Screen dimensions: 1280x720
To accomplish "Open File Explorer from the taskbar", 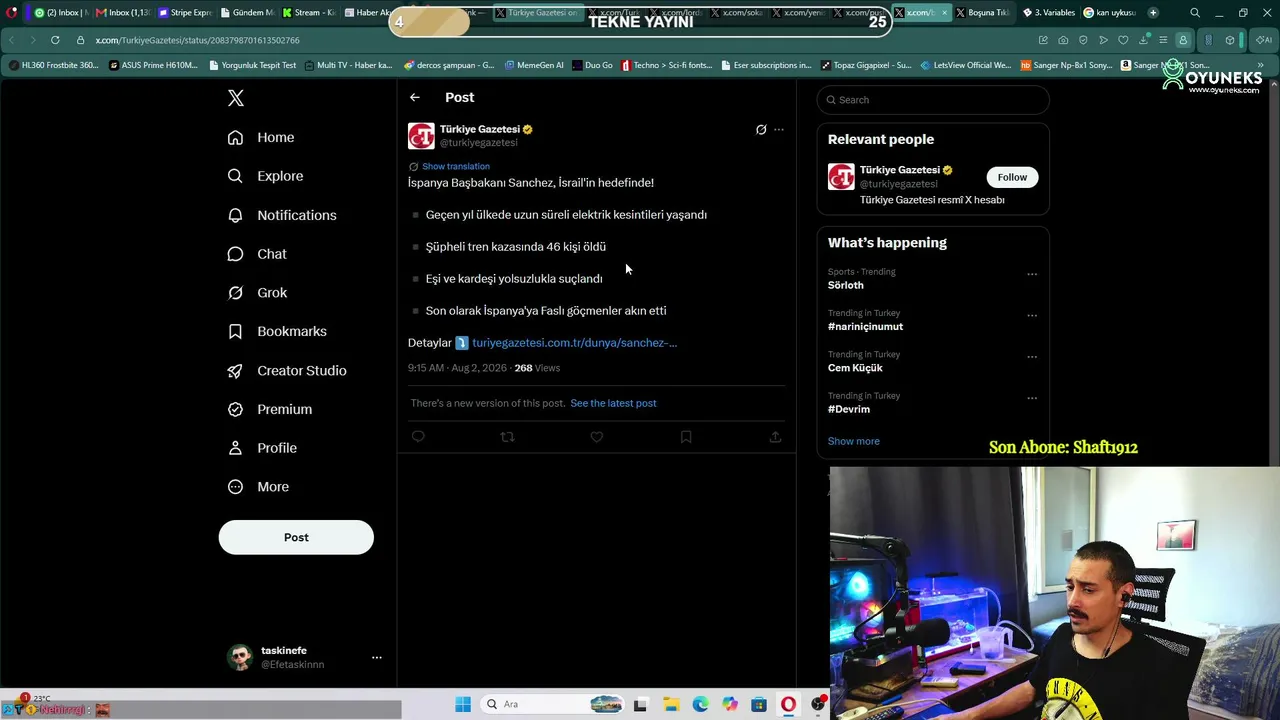I will click(x=670, y=704).
